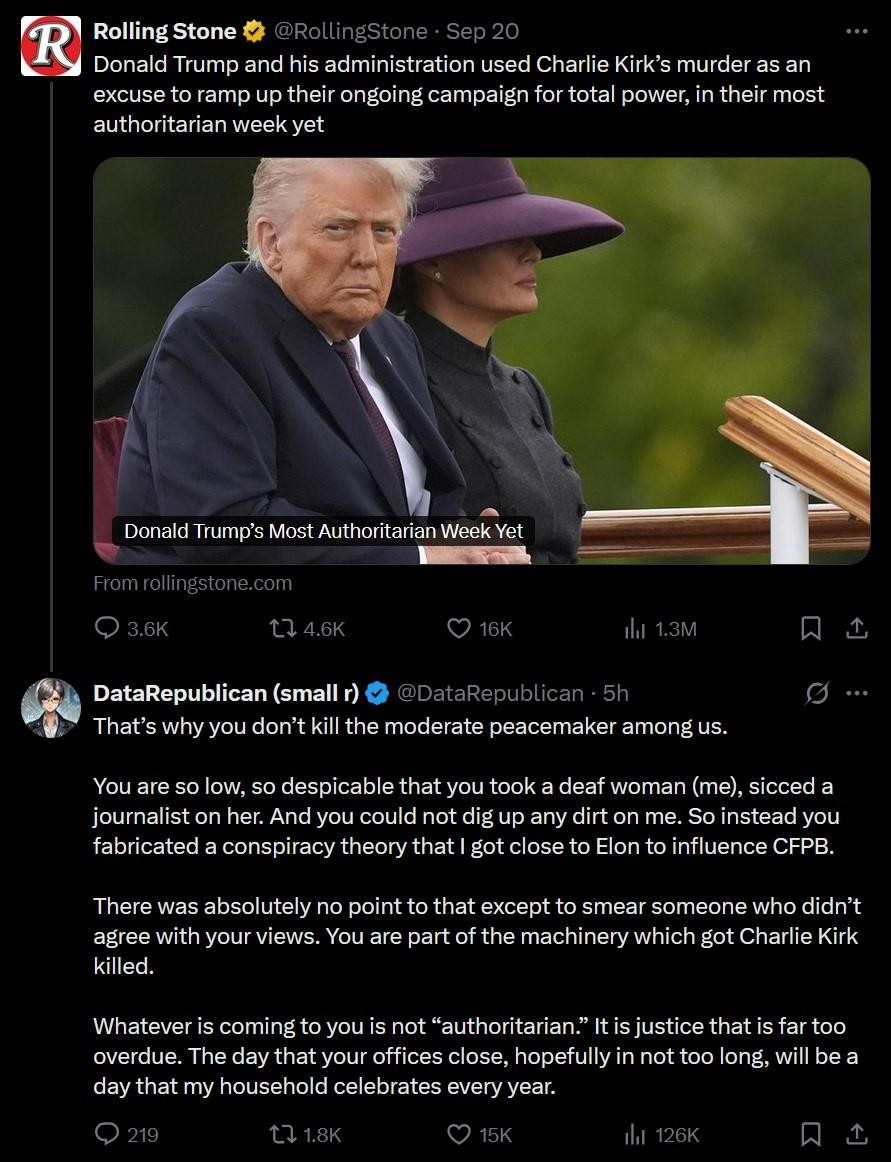Bookmark DataRepublican's reply

click(x=811, y=1135)
